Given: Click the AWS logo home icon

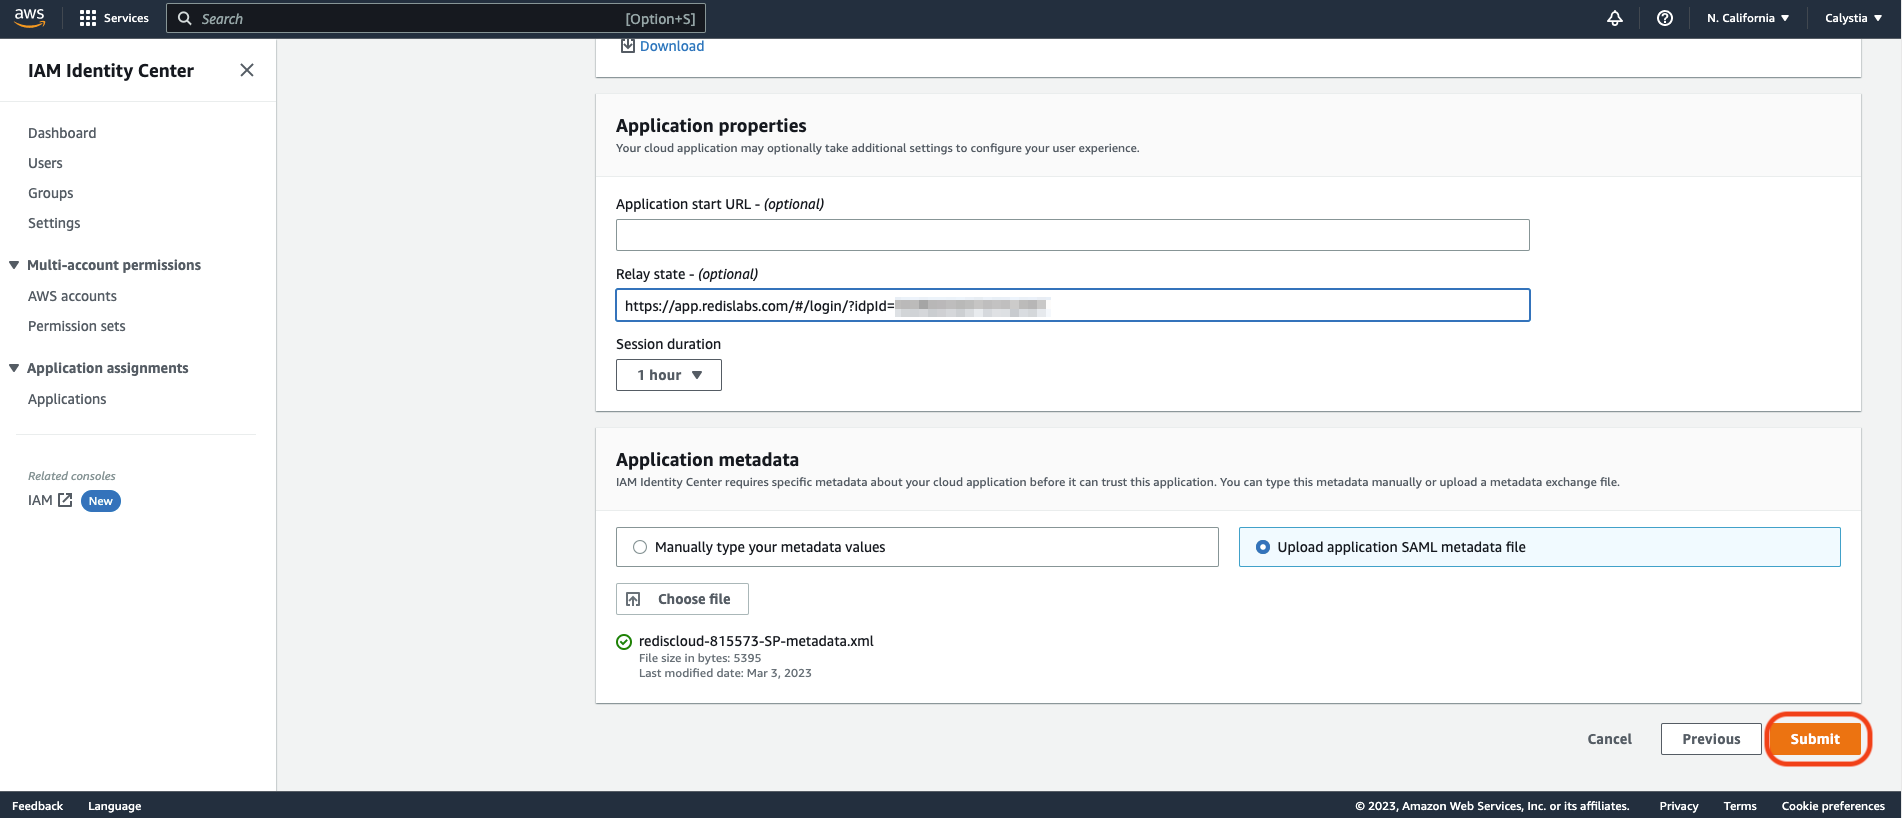Looking at the screenshot, I should click(x=30, y=18).
